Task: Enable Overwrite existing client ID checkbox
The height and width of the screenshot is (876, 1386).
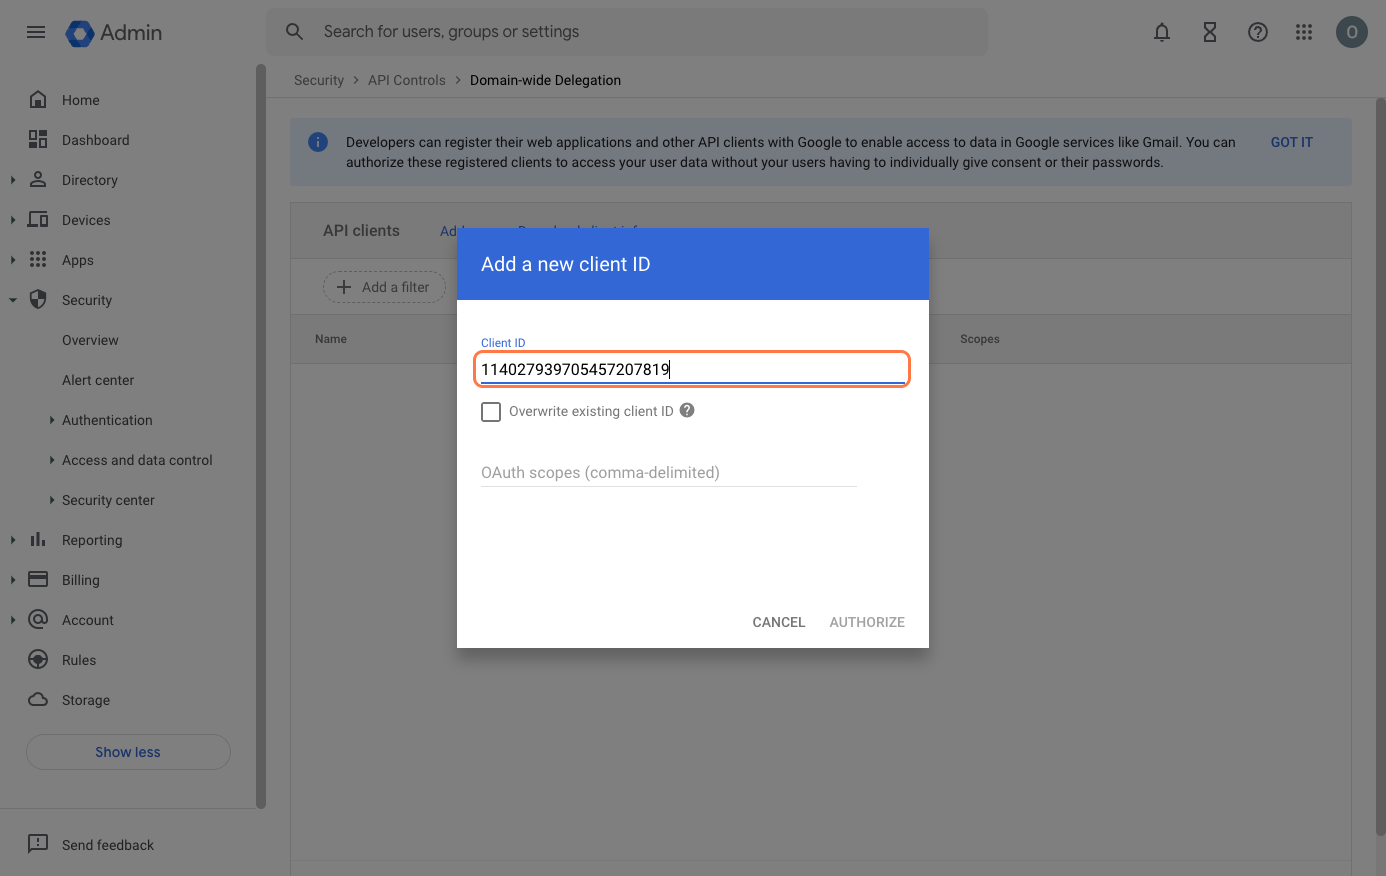Action: pos(491,412)
